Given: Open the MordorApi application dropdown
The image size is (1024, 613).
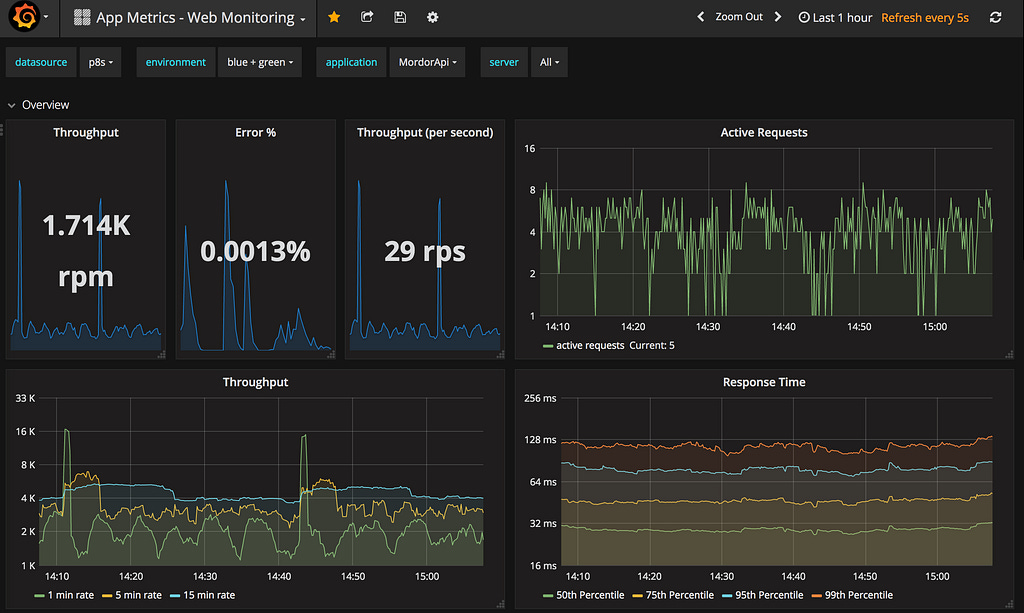Looking at the screenshot, I should 427,62.
